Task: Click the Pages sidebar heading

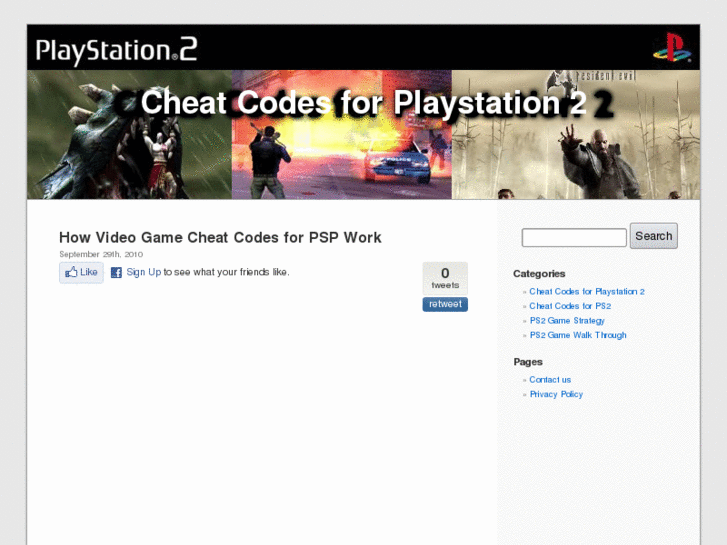Action: (528, 362)
